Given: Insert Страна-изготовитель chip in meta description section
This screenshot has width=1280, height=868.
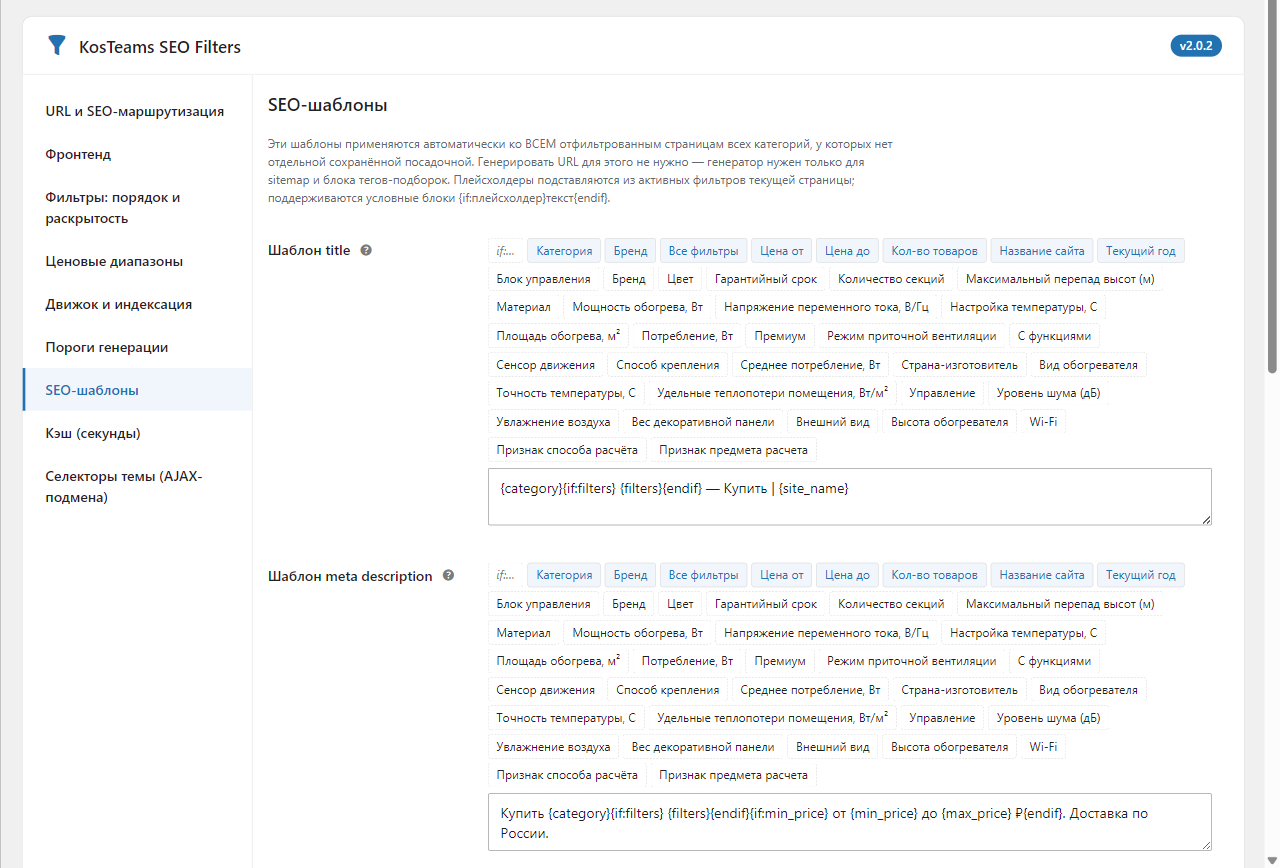Looking at the screenshot, I should coord(959,690).
